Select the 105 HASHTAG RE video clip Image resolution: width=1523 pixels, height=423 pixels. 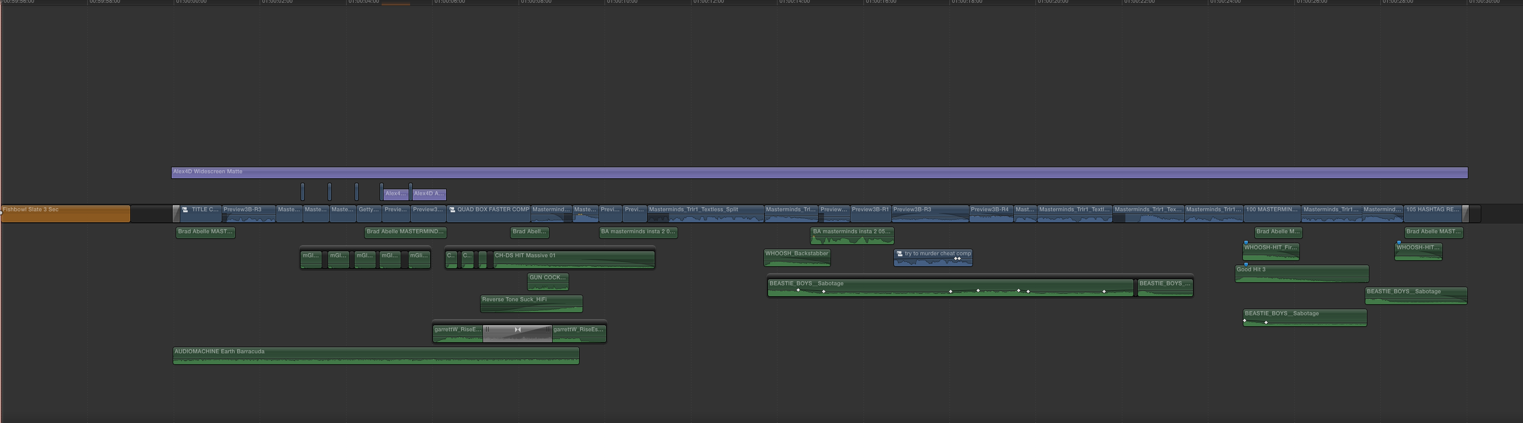[x=1432, y=213]
